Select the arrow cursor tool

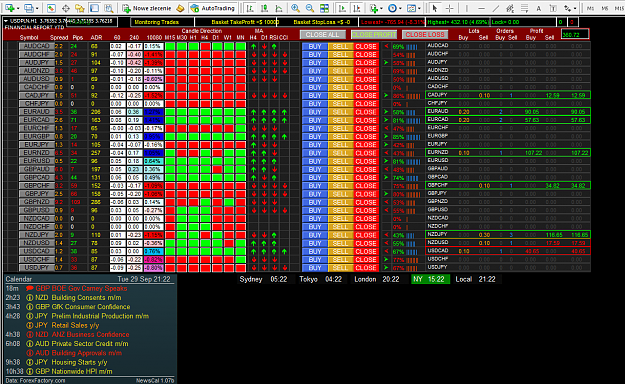pyautogui.click(x=435, y=8)
